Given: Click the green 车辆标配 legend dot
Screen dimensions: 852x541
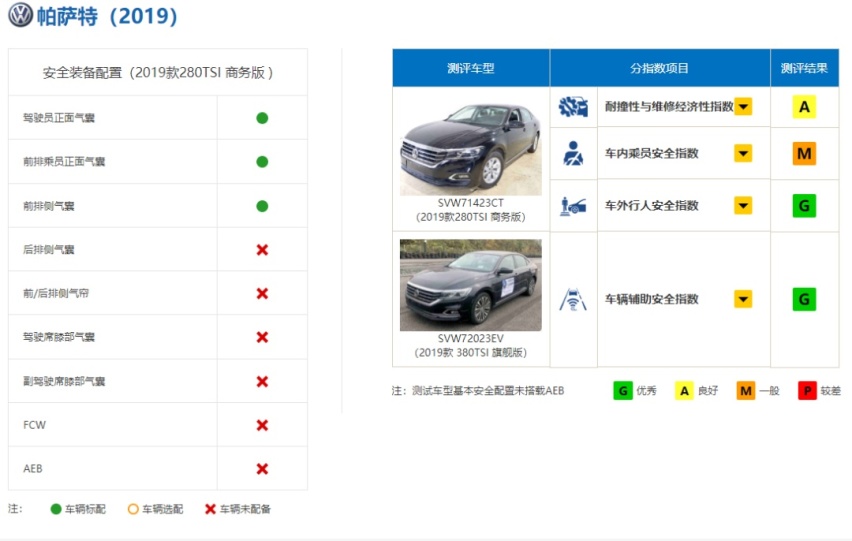Looking at the screenshot, I should [55, 509].
